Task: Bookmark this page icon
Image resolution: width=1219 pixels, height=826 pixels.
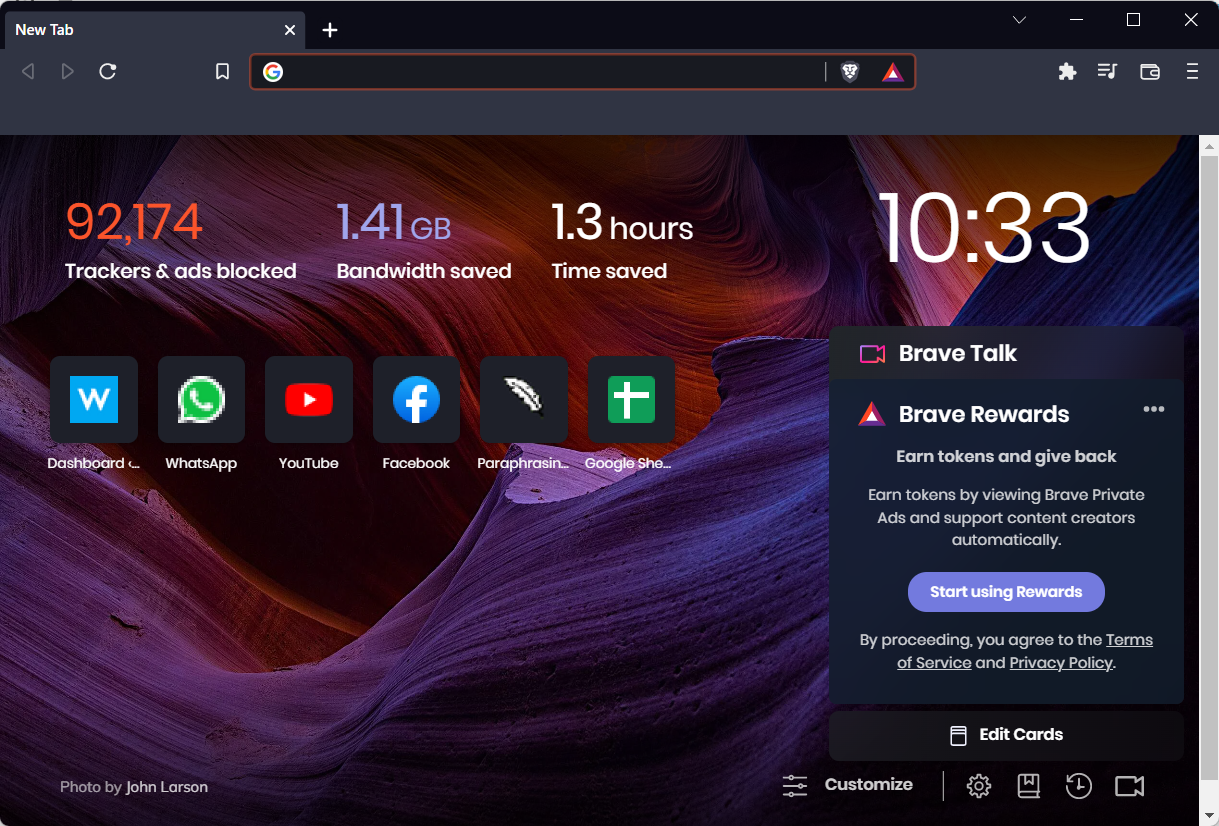Action: pyautogui.click(x=222, y=72)
